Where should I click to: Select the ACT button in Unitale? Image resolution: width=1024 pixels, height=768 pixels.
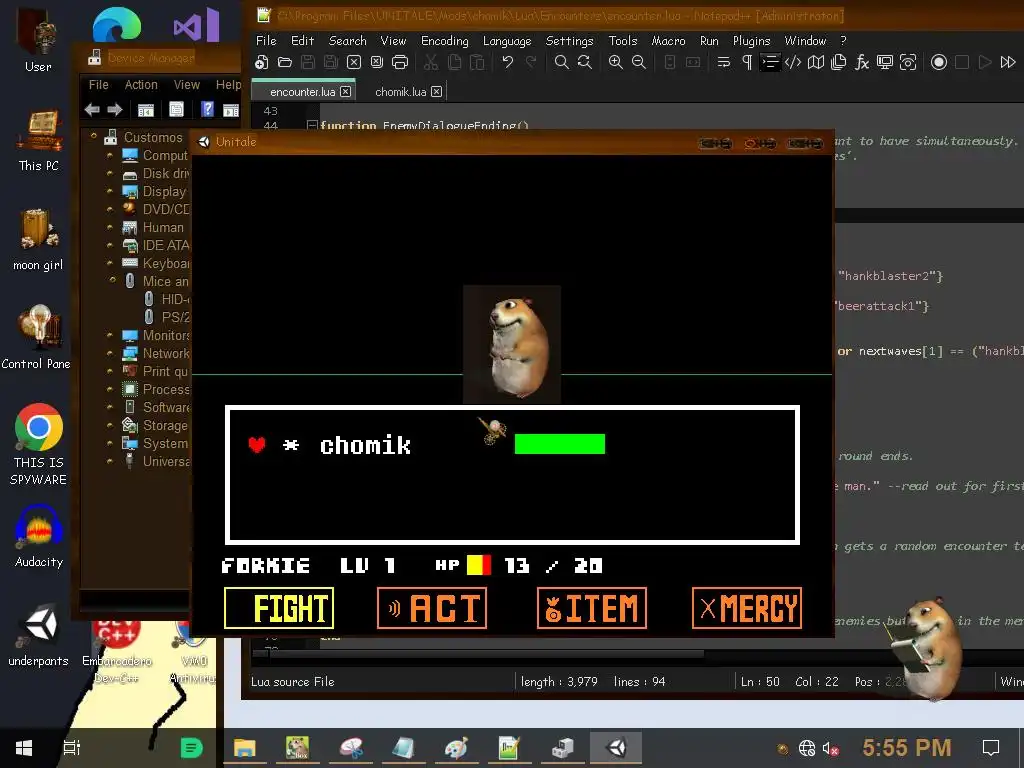click(x=432, y=608)
